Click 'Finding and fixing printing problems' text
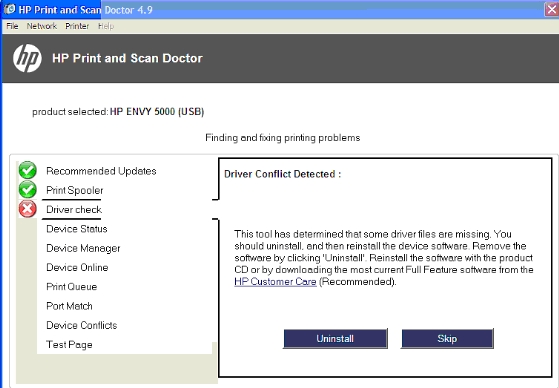The height and width of the screenshot is (388, 559). point(282,138)
